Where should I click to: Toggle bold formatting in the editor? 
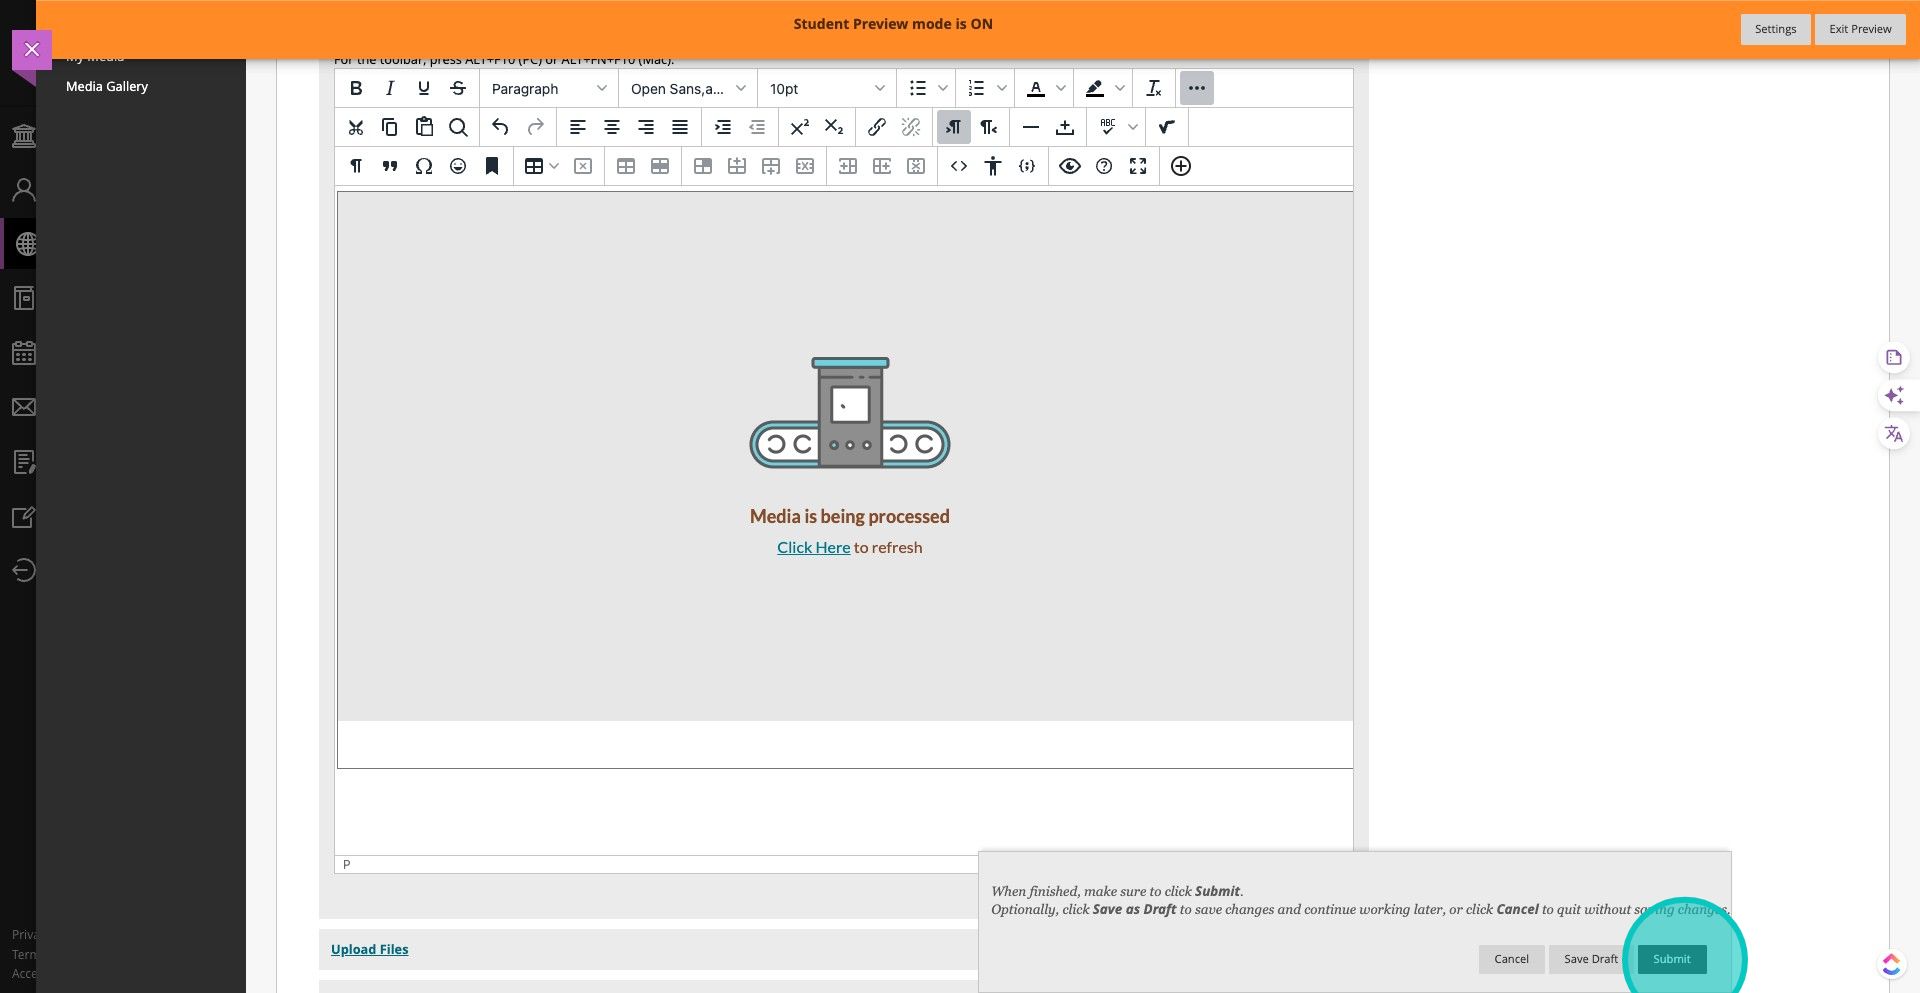(356, 89)
